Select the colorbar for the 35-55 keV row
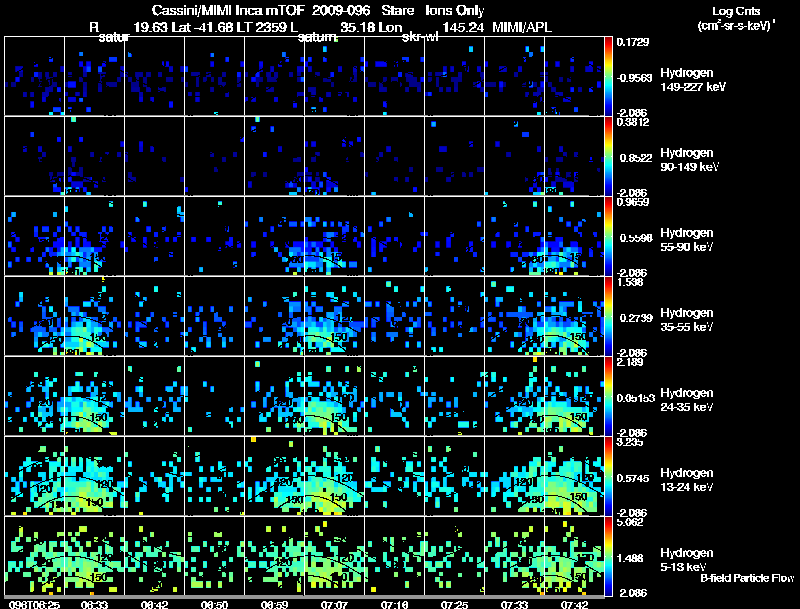Viewport: 800px width, 609px height. coord(608,317)
